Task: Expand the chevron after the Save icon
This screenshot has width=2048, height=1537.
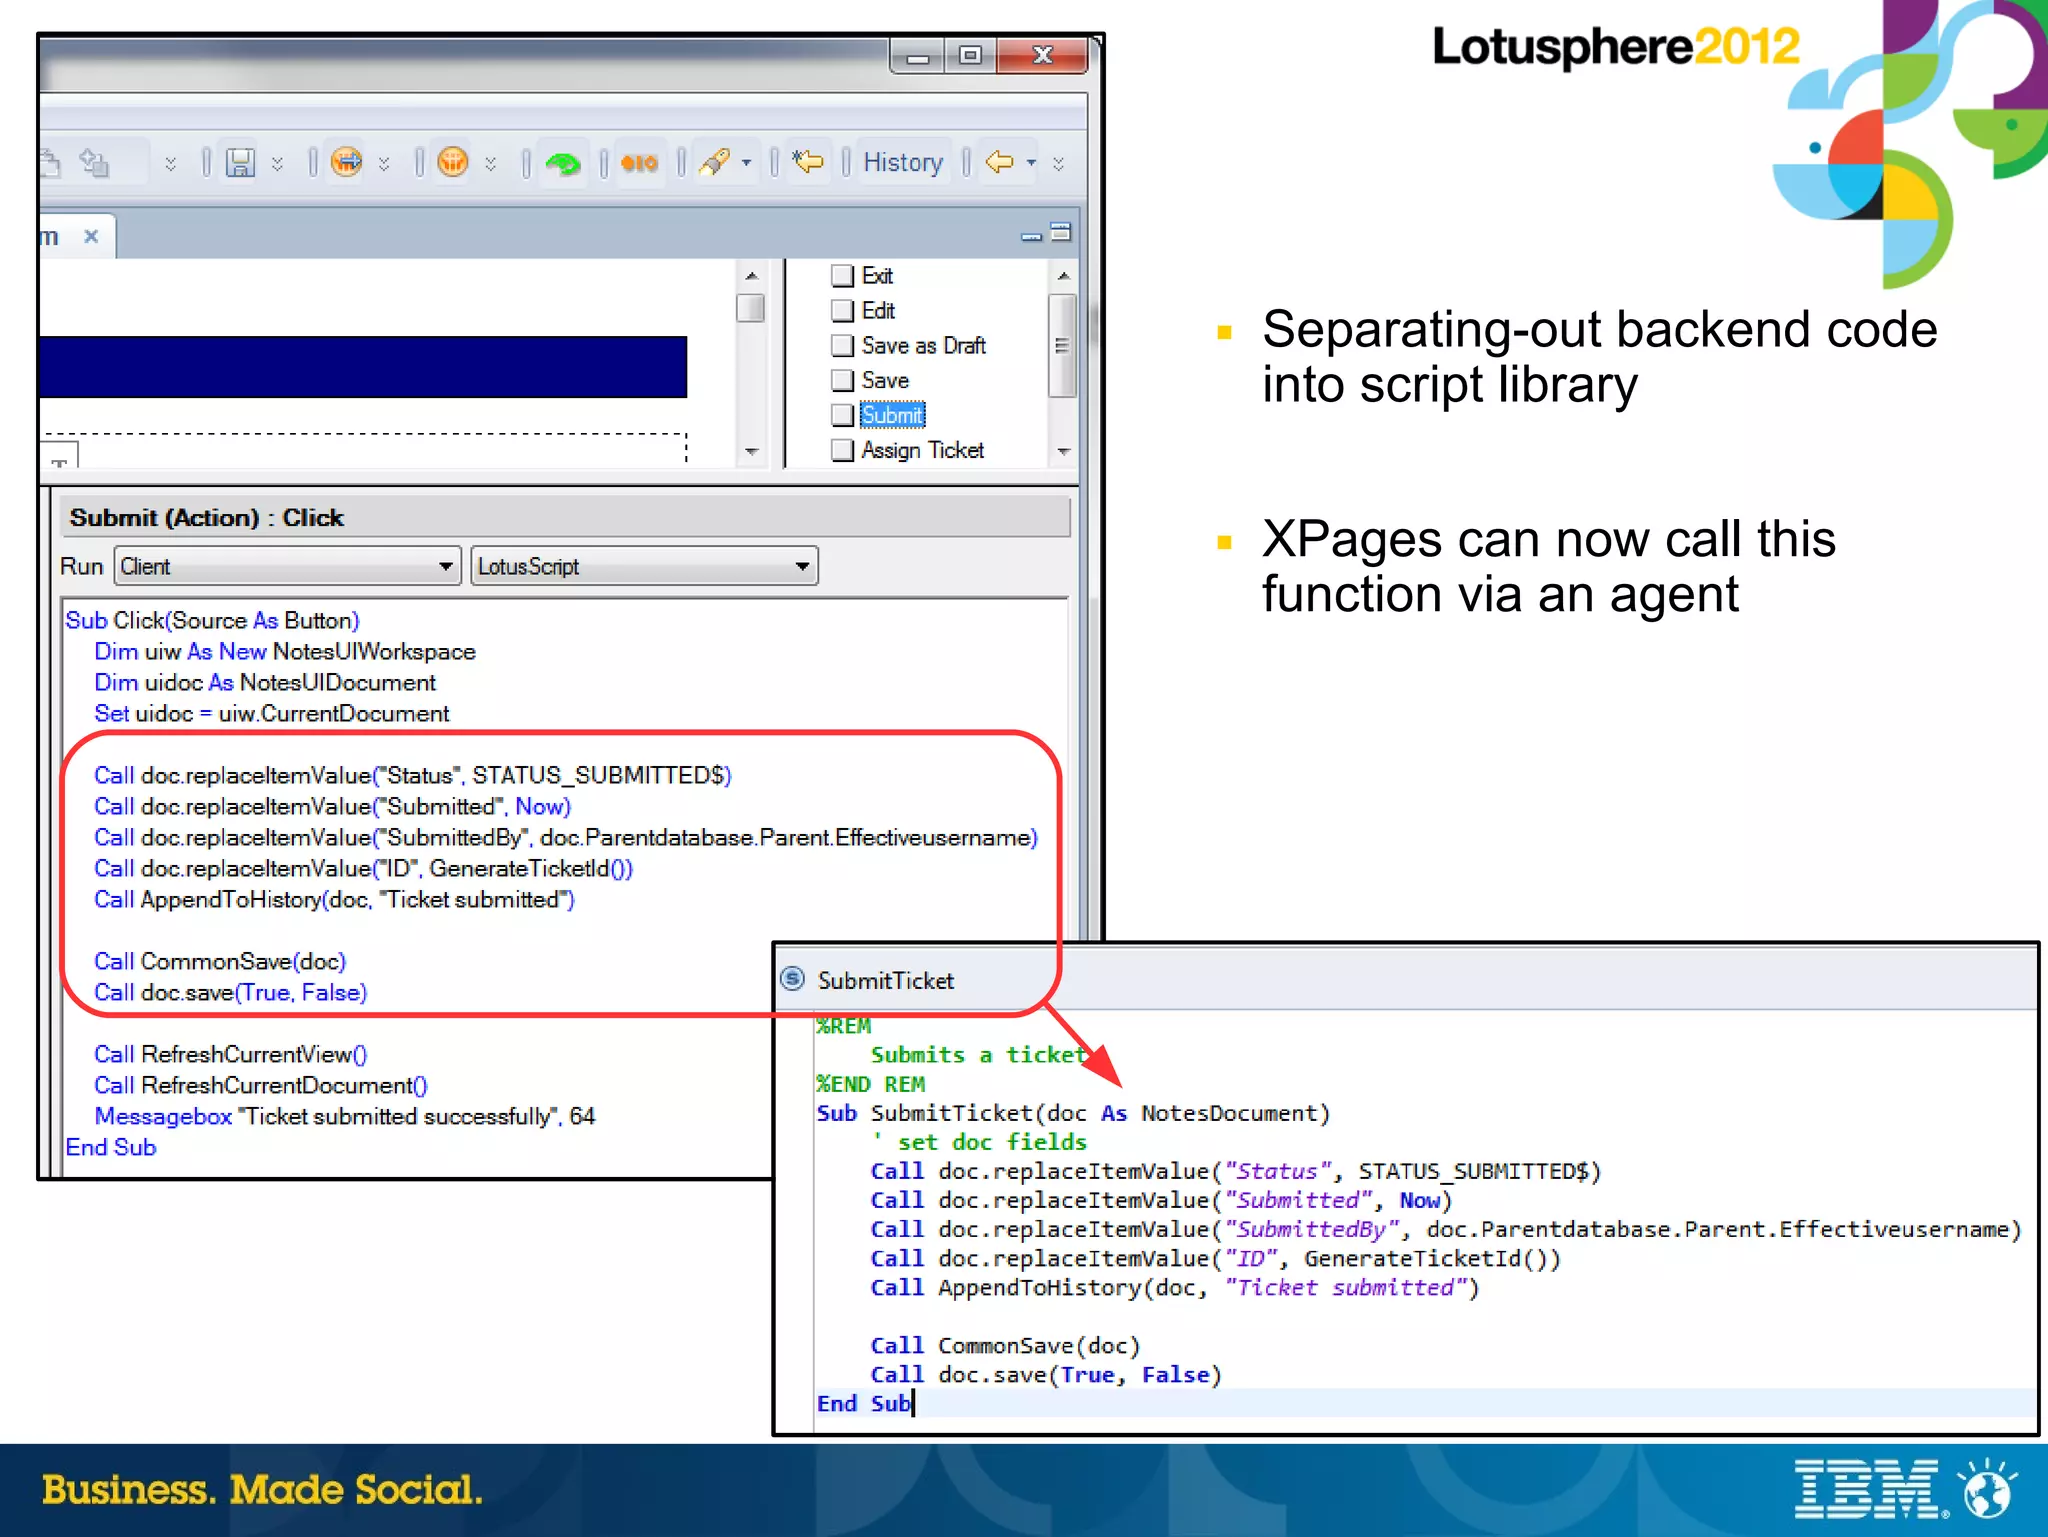Action: click(277, 163)
